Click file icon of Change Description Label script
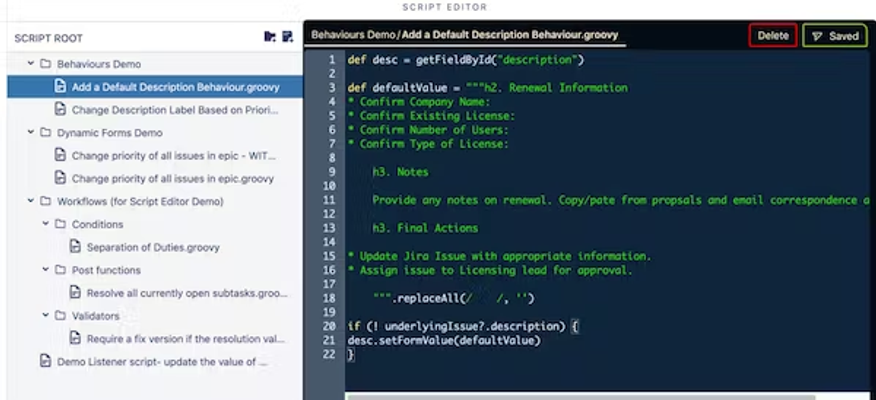 pyautogui.click(x=60, y=109)
